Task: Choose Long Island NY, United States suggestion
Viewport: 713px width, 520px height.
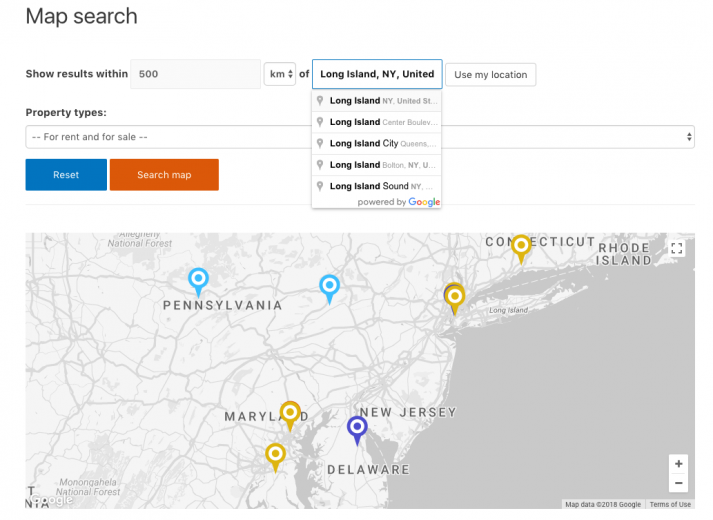Action: pyautogui.click(x=377, y=100)
